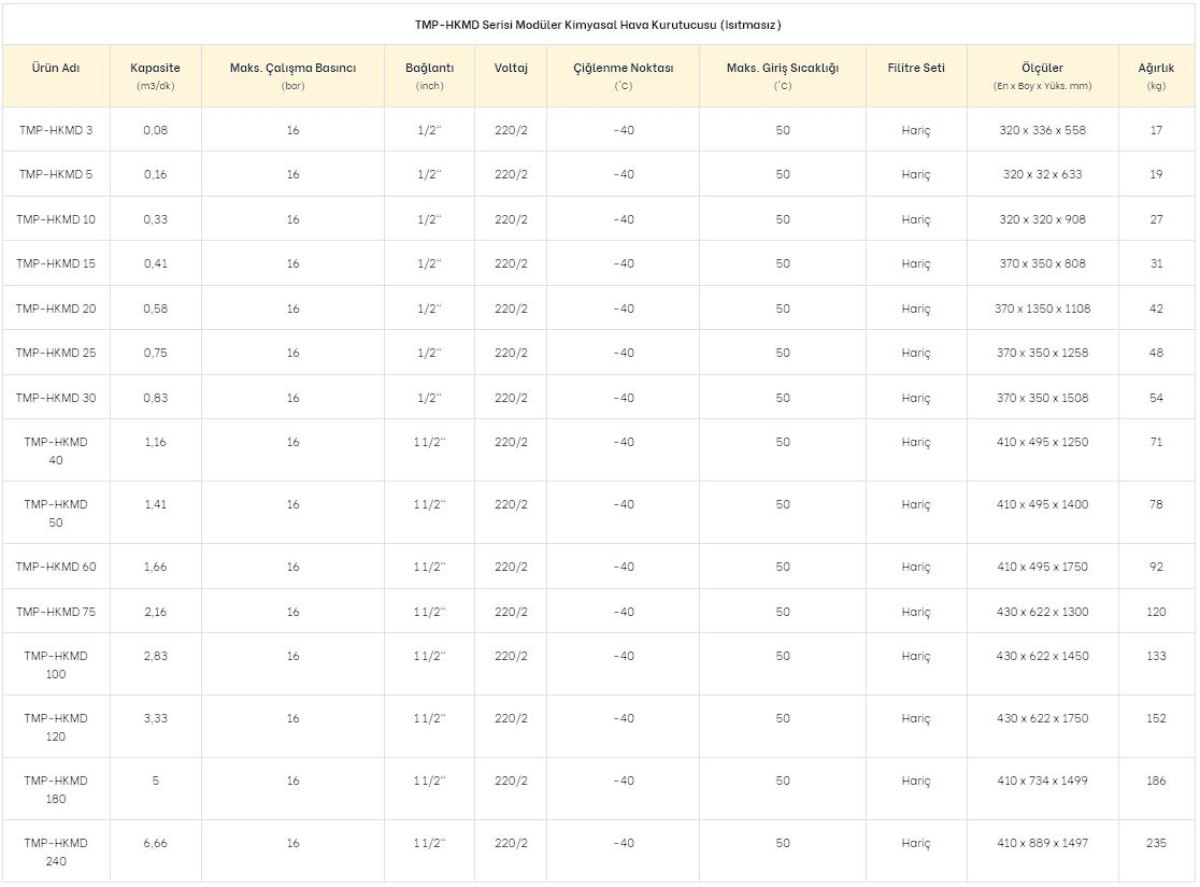The image size is (1200, 887).
Task: Select the dimensions 320 x 32 x 633
Action: click(x=1043, y=174)
